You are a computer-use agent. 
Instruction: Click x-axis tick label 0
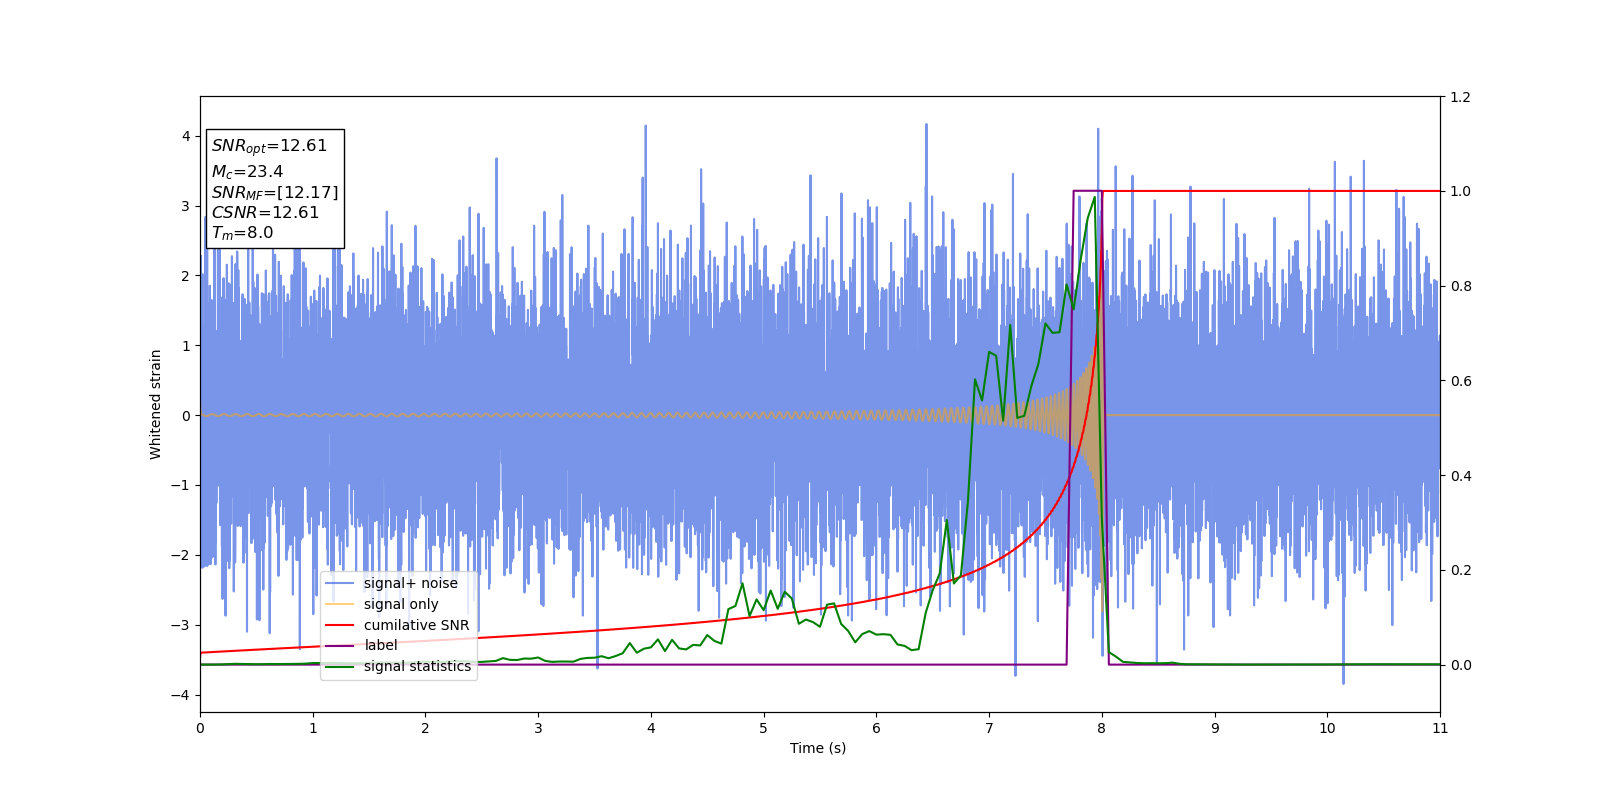point(200,728)
